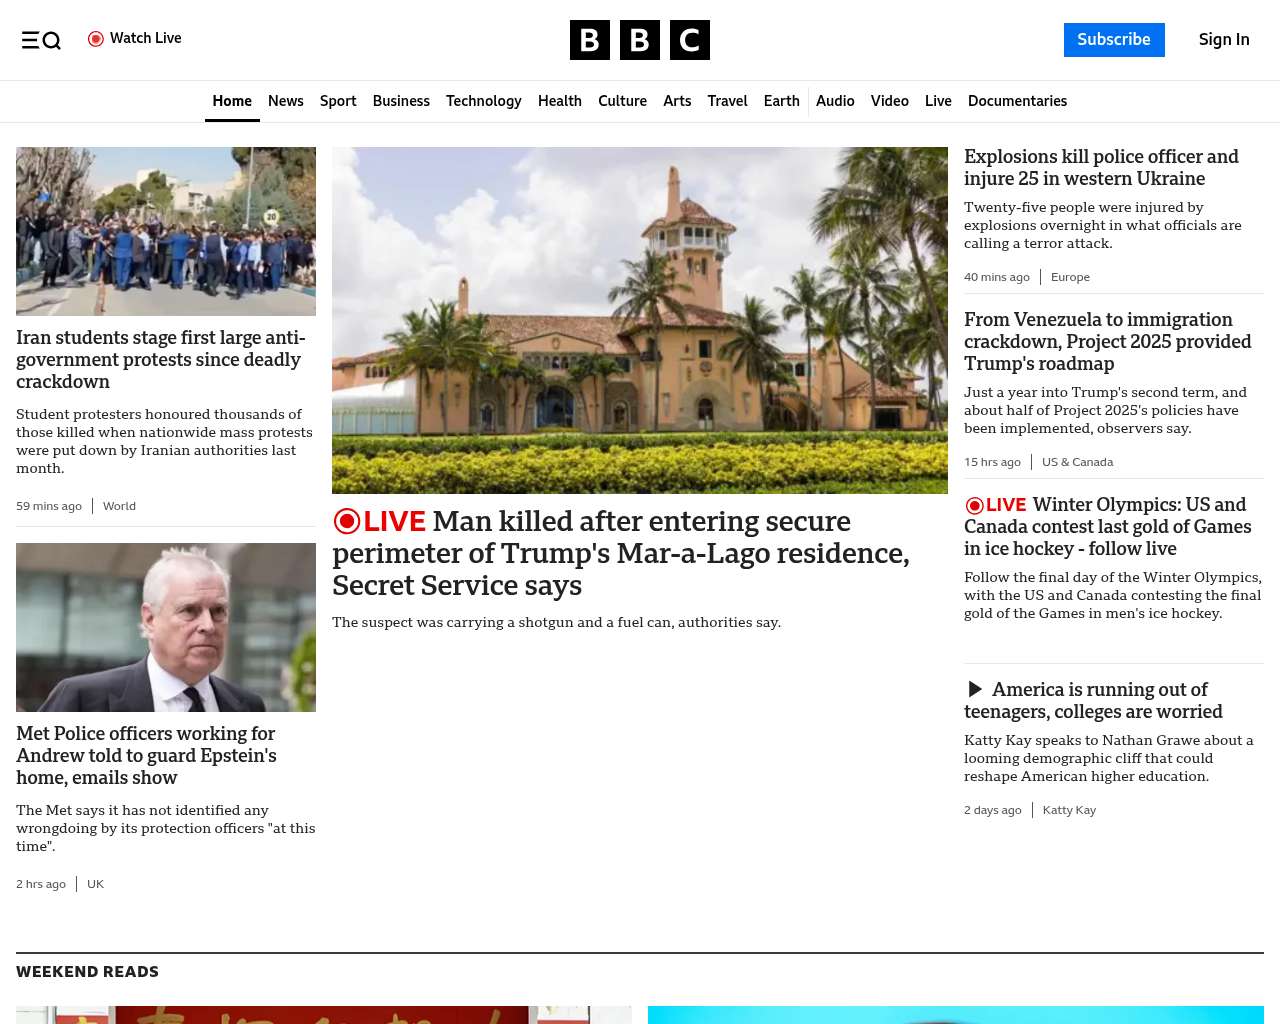Image resolution: width=1280 pixels, height=1024 pixels.
Task: Open the menu and search icon
Action: coord(41,40)
